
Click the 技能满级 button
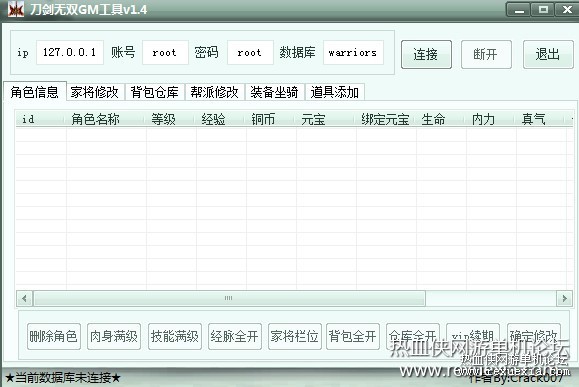175,336
